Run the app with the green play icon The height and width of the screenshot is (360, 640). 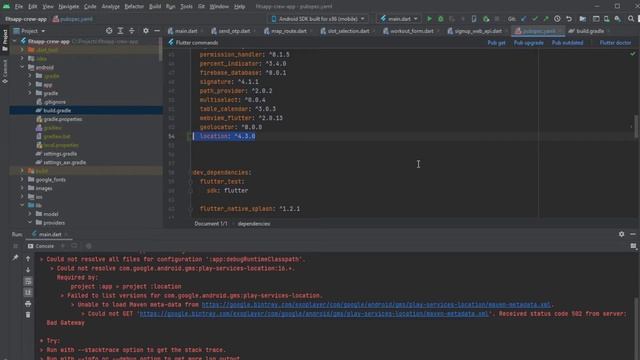429,19
